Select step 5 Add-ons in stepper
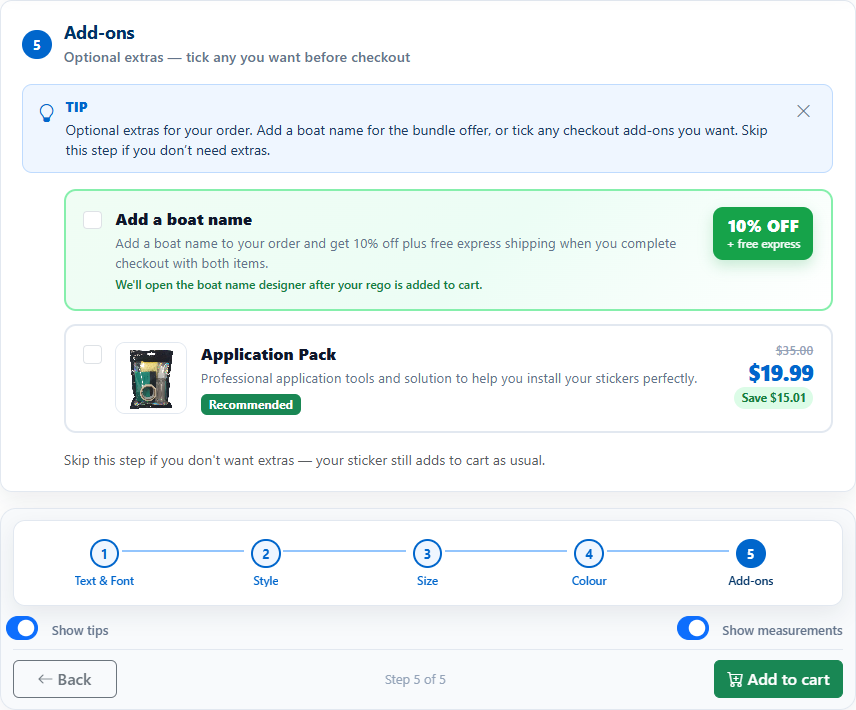 point(751,563)
